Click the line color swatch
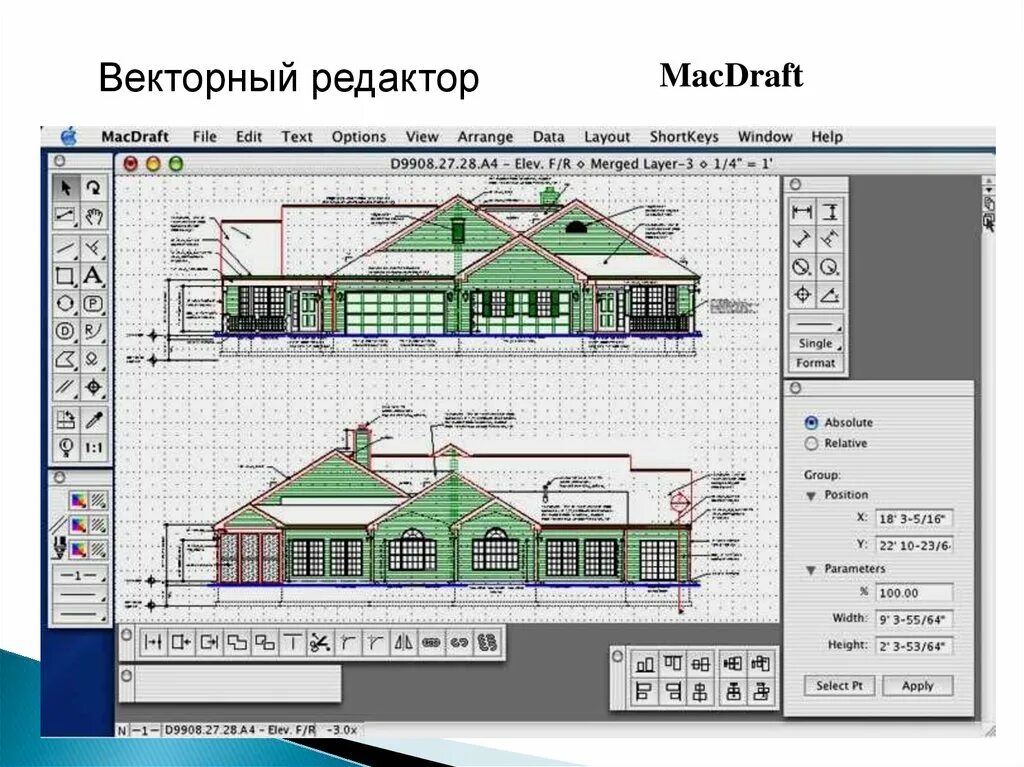Viewport: 1024px width, 767px height. [78, 526]
